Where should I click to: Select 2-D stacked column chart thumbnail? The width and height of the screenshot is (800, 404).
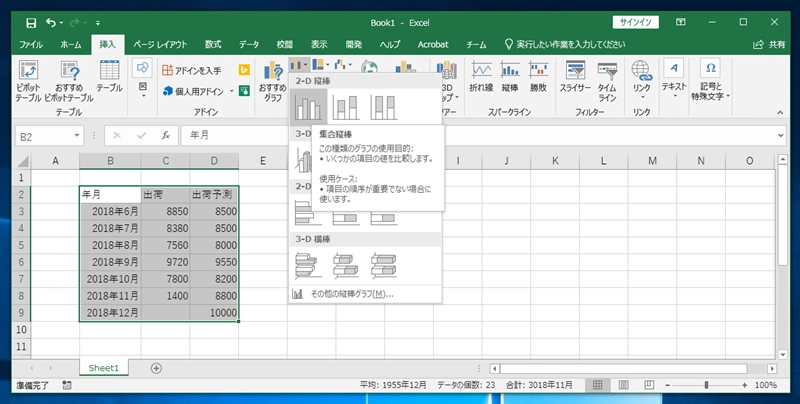click(x=345, y=108)
